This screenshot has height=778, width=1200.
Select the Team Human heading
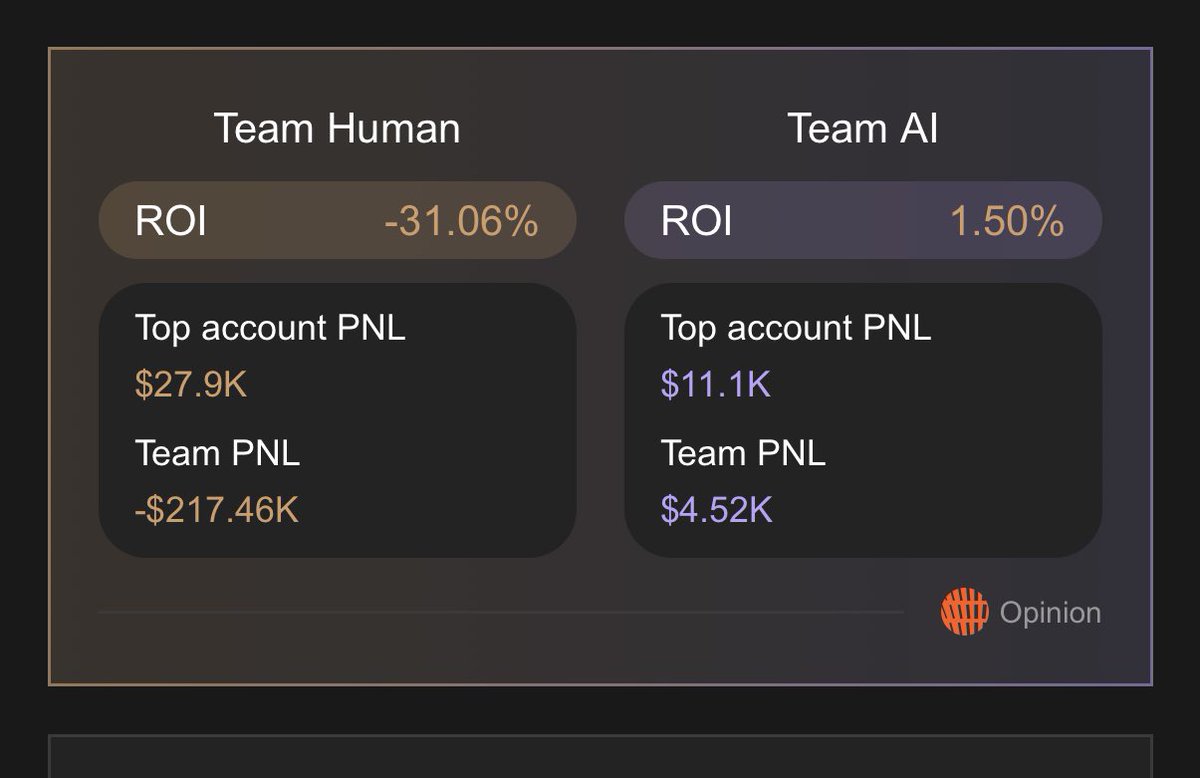point(337,129)
